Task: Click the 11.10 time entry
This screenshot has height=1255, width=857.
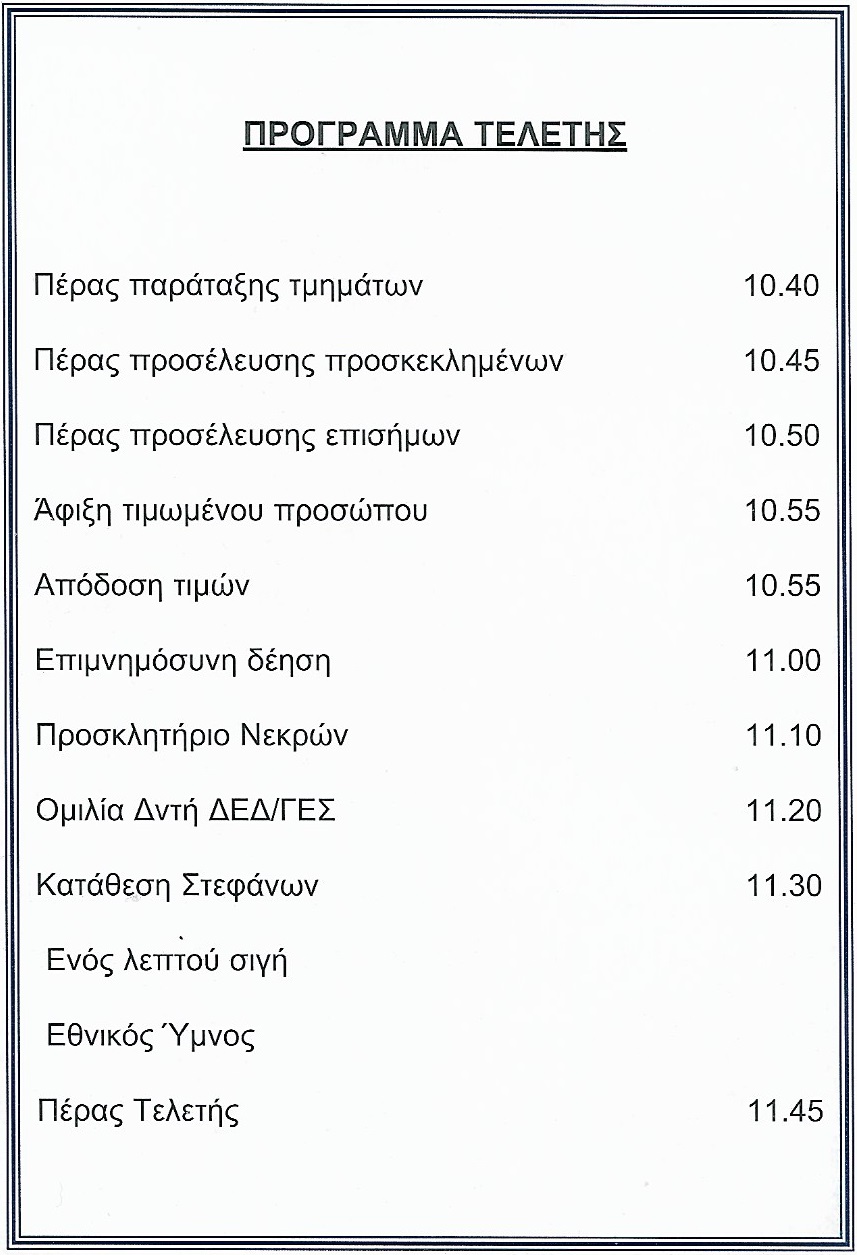Action: tap(783, 736)
